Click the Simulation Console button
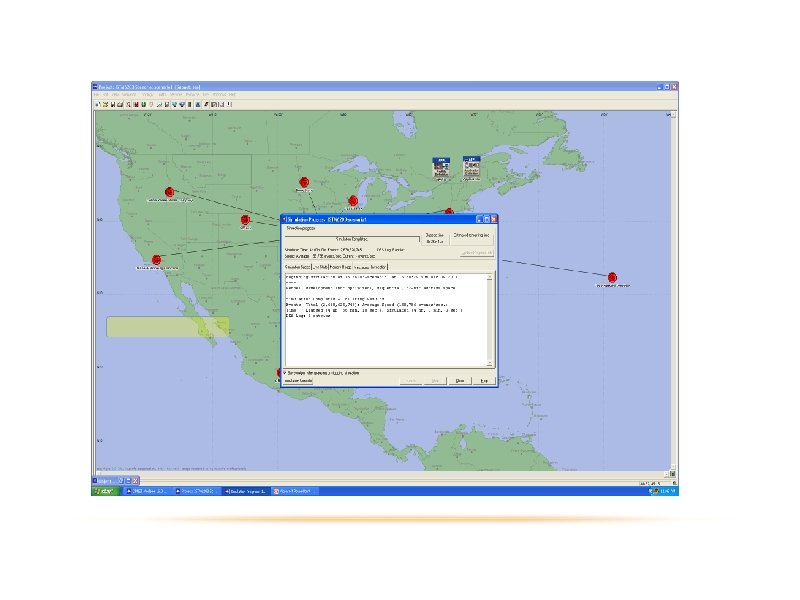Viewport: 800px width, 600px height. (298, 381)
